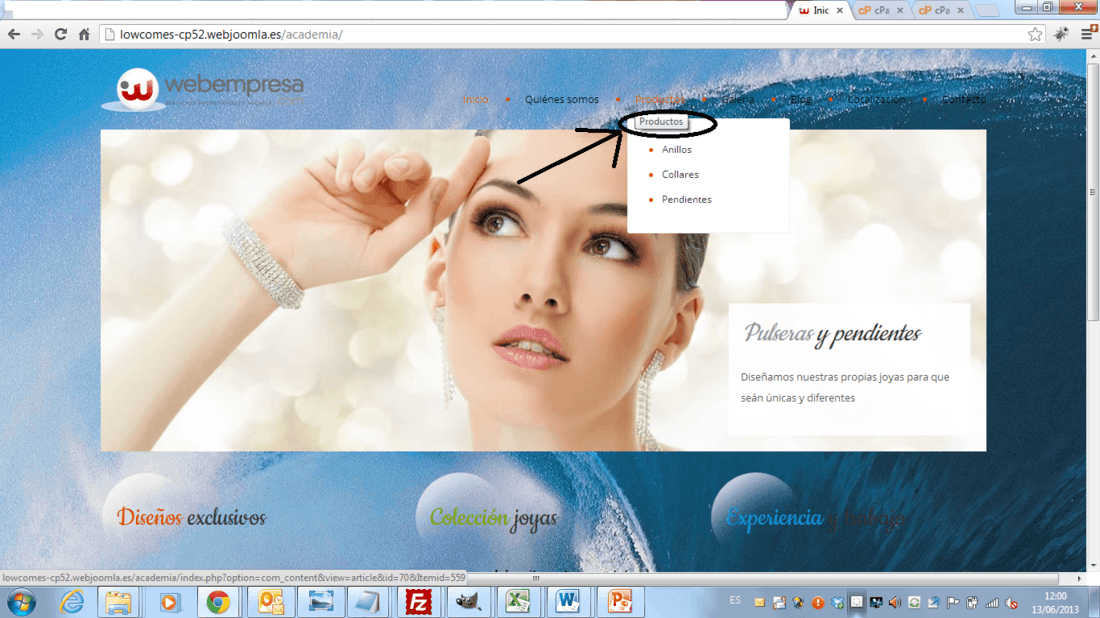
Task: Open the browser home page icon
Action: coord(84,34)
